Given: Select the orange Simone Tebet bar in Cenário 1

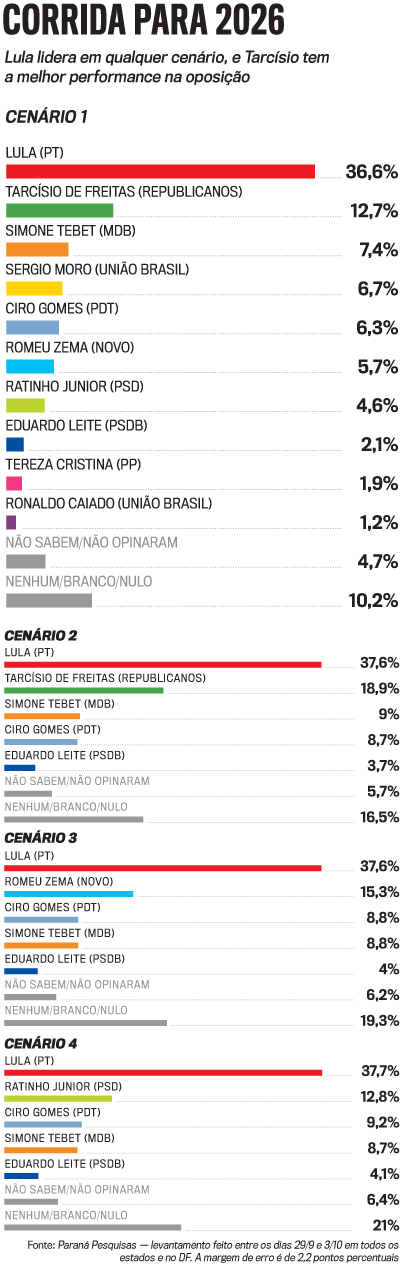Looking at the screenshot, I should click(37, 249).
